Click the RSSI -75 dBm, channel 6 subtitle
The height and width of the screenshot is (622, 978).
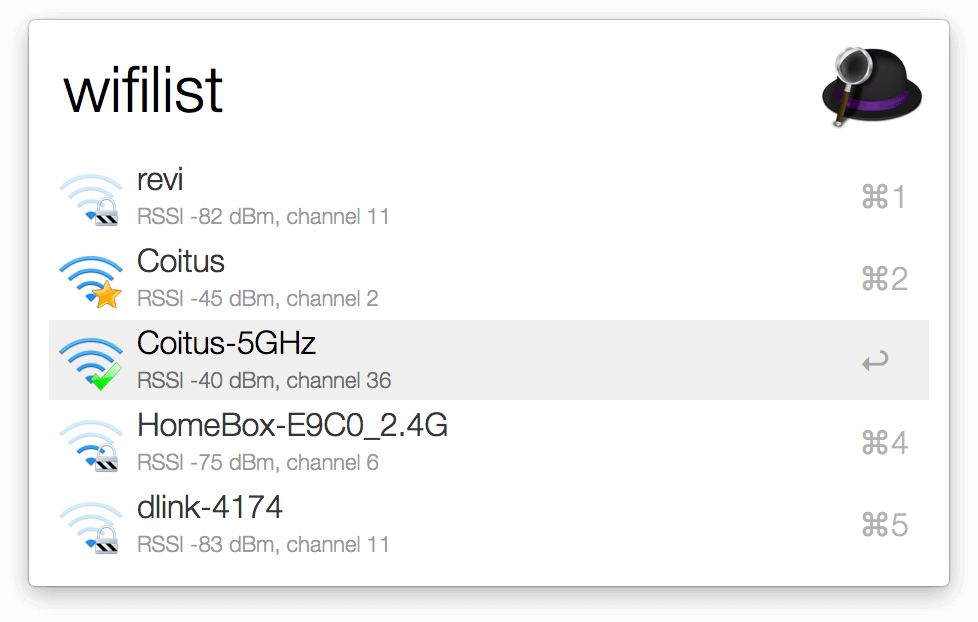pos(258,463)
